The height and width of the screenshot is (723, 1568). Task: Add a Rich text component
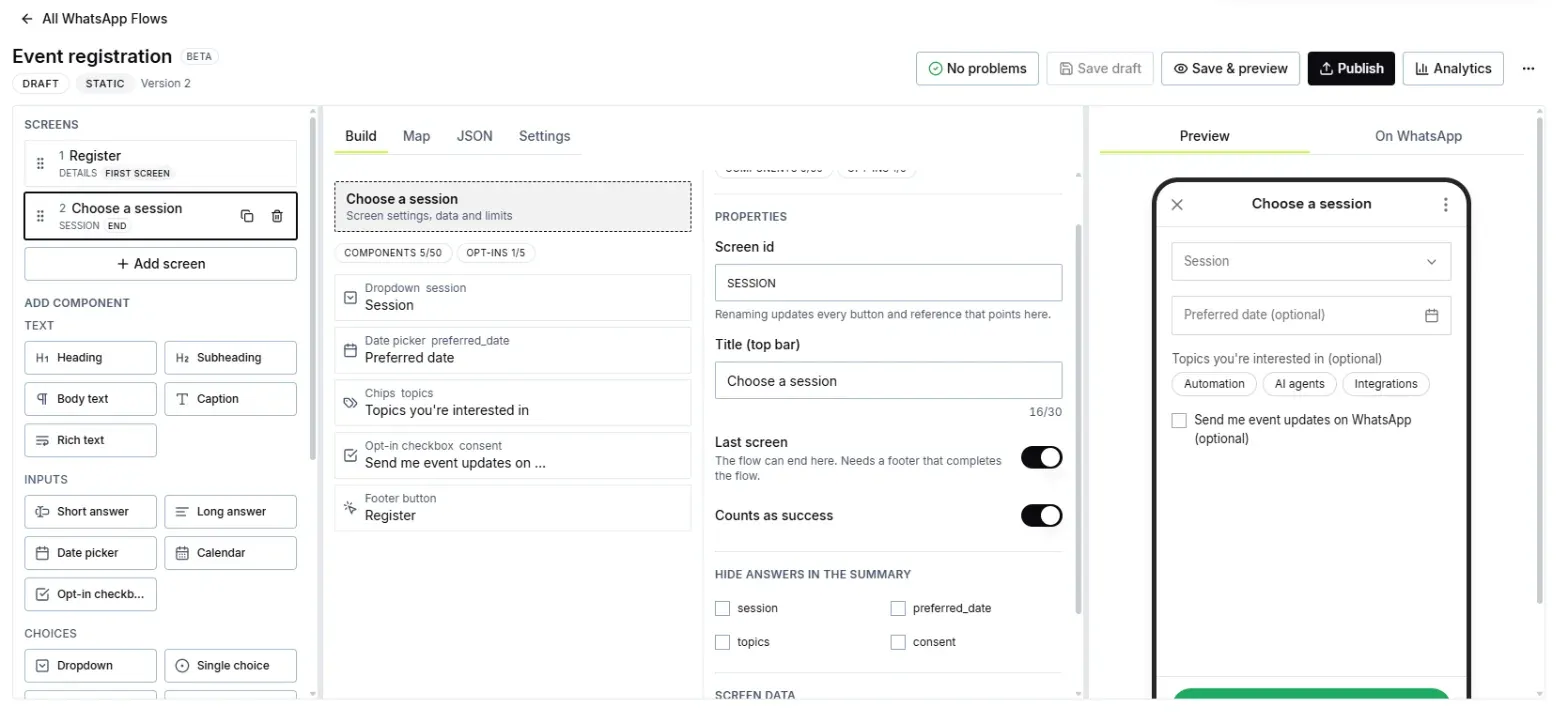tap(90, 440)
